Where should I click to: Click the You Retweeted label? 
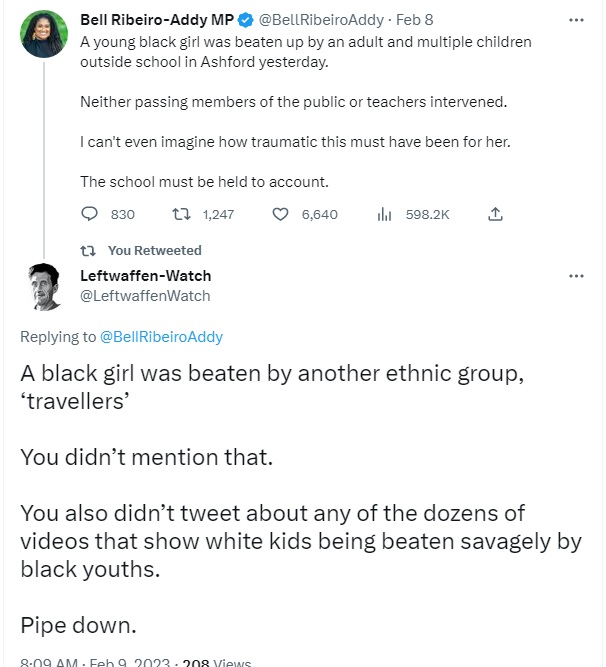tap(154, 250)
